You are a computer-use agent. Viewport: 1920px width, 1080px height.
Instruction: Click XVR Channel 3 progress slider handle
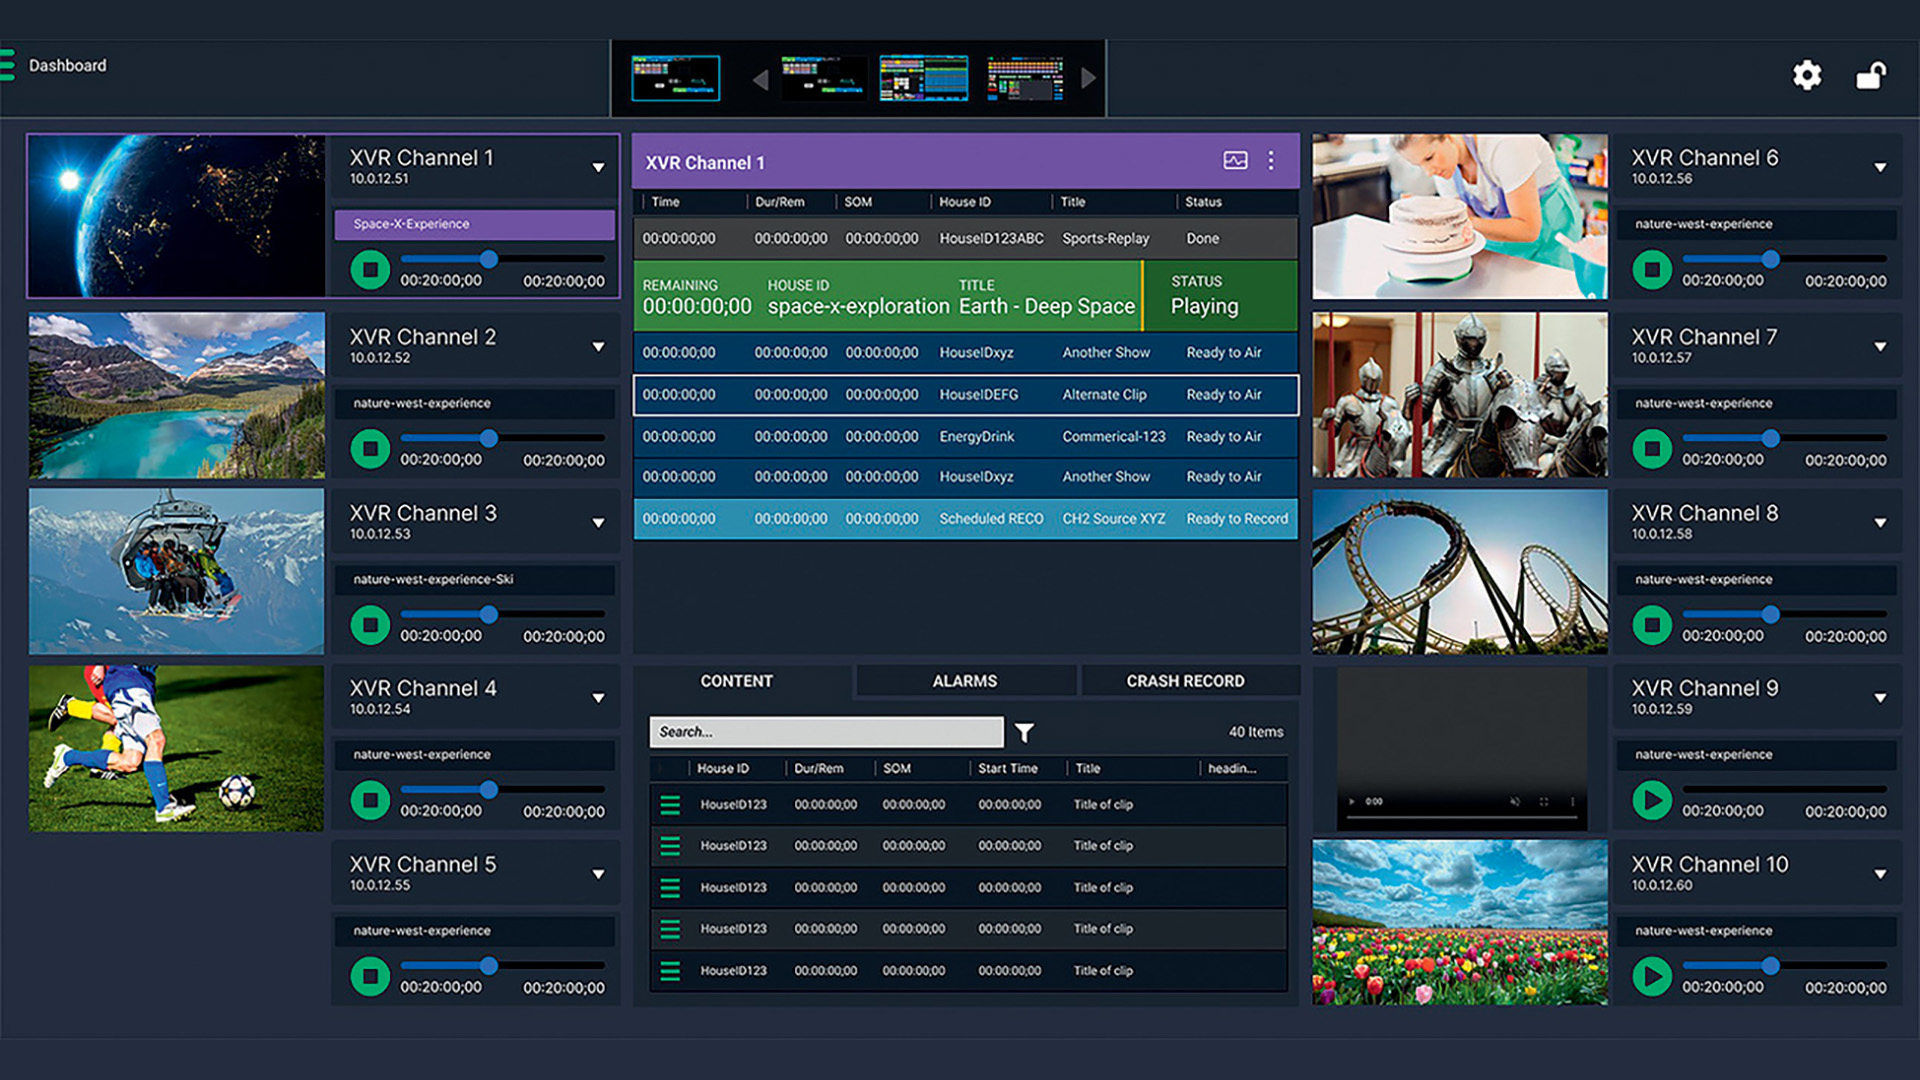point(489,614)
